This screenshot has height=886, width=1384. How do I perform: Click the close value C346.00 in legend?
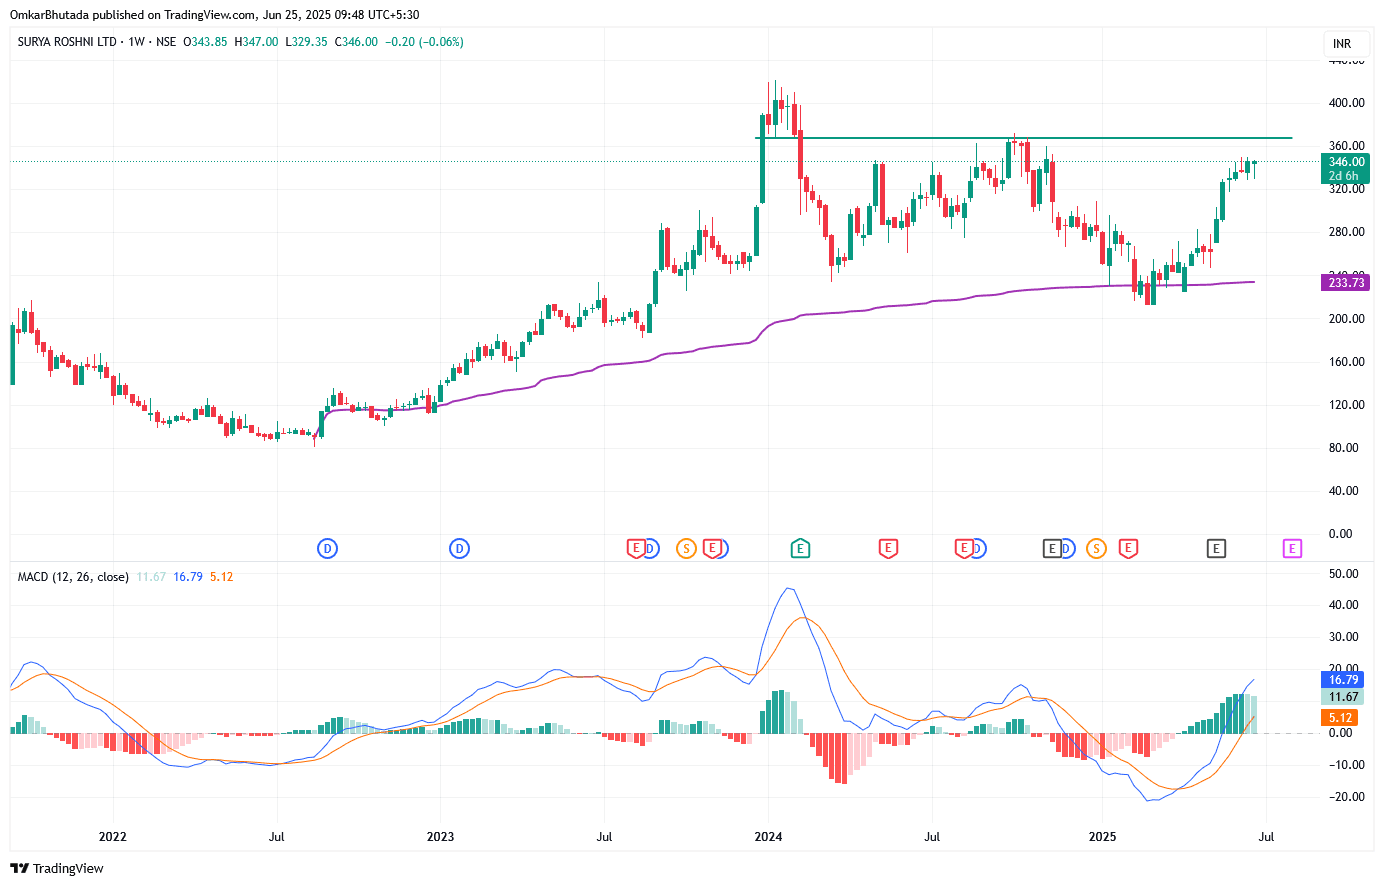(356, 42)
